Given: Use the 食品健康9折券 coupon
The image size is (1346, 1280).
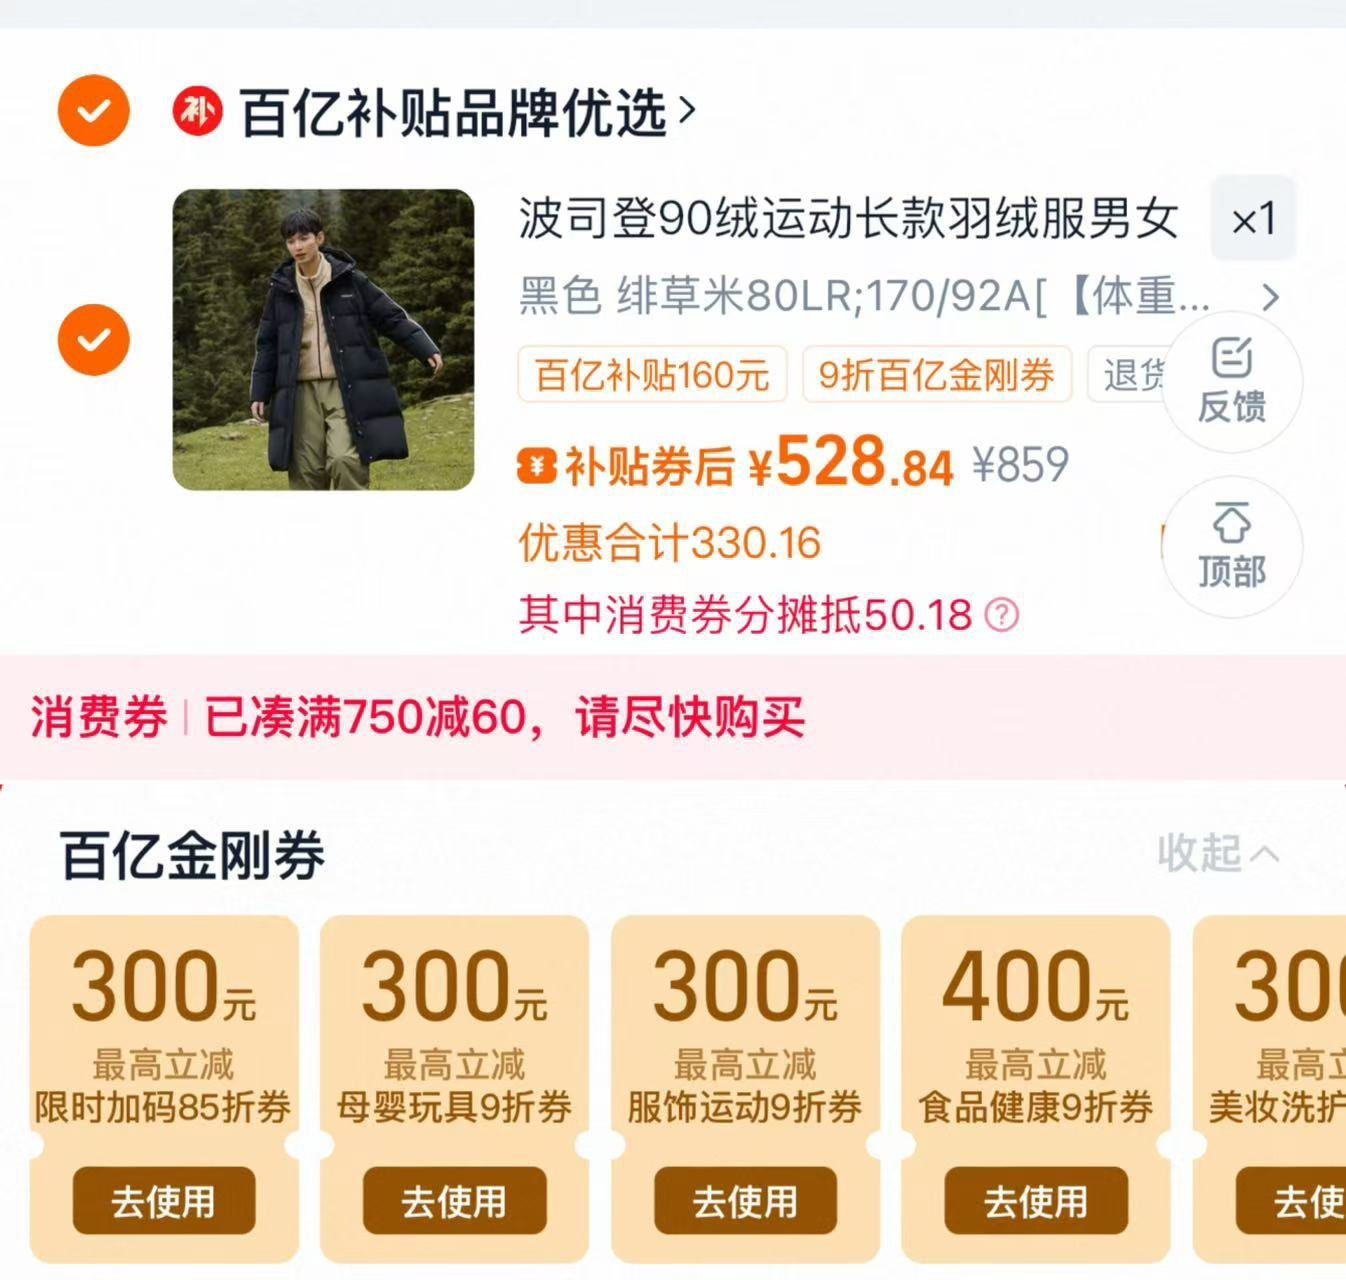Looking at the screenshot, I should click(x=1036, y=1200).
